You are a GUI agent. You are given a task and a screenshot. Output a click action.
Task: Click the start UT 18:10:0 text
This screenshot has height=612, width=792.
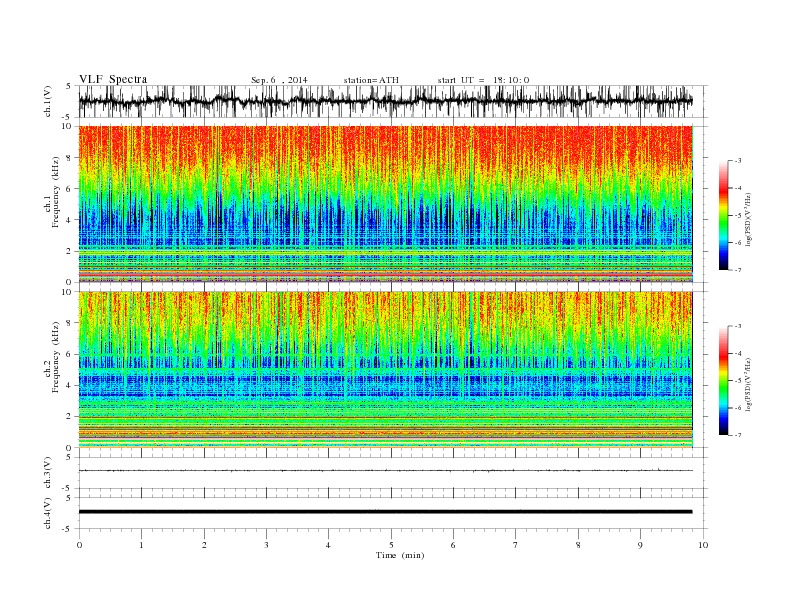click(483, 80)
